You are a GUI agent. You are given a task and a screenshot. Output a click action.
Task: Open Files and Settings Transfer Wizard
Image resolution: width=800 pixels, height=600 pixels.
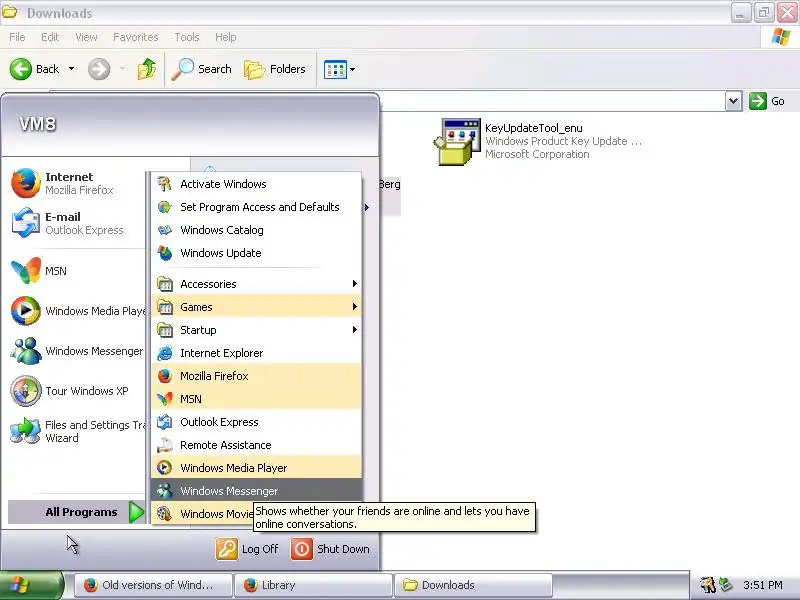(77, 431)
